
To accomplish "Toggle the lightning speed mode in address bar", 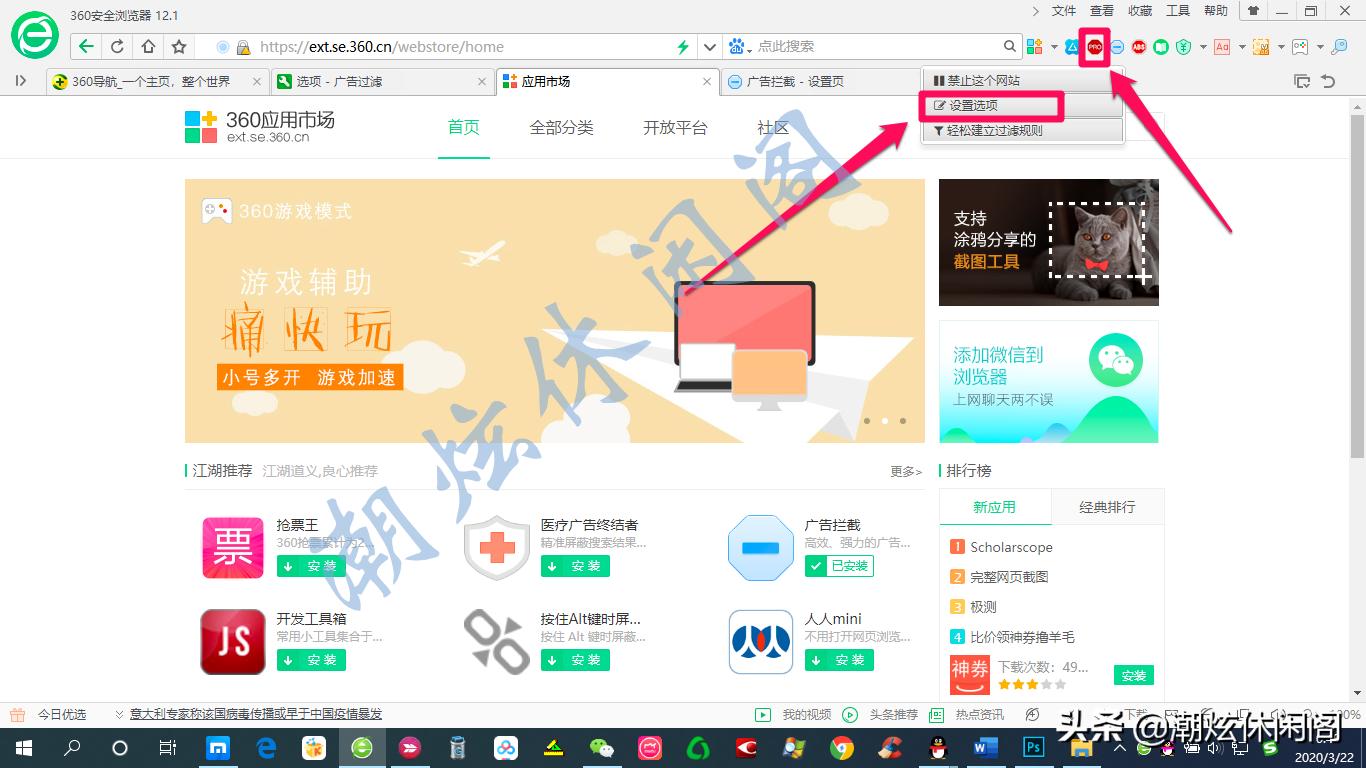I will [681, 46].
